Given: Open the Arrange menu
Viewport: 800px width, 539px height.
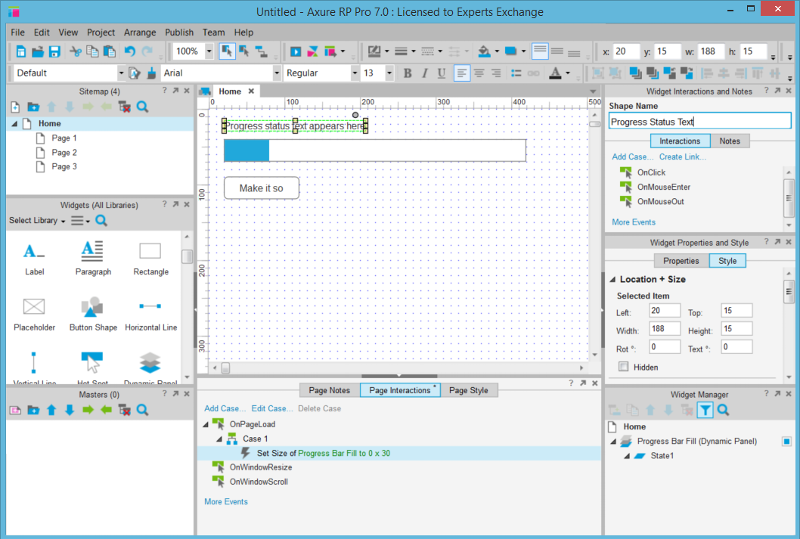Looking at the screenshot, I should [140, 32].
